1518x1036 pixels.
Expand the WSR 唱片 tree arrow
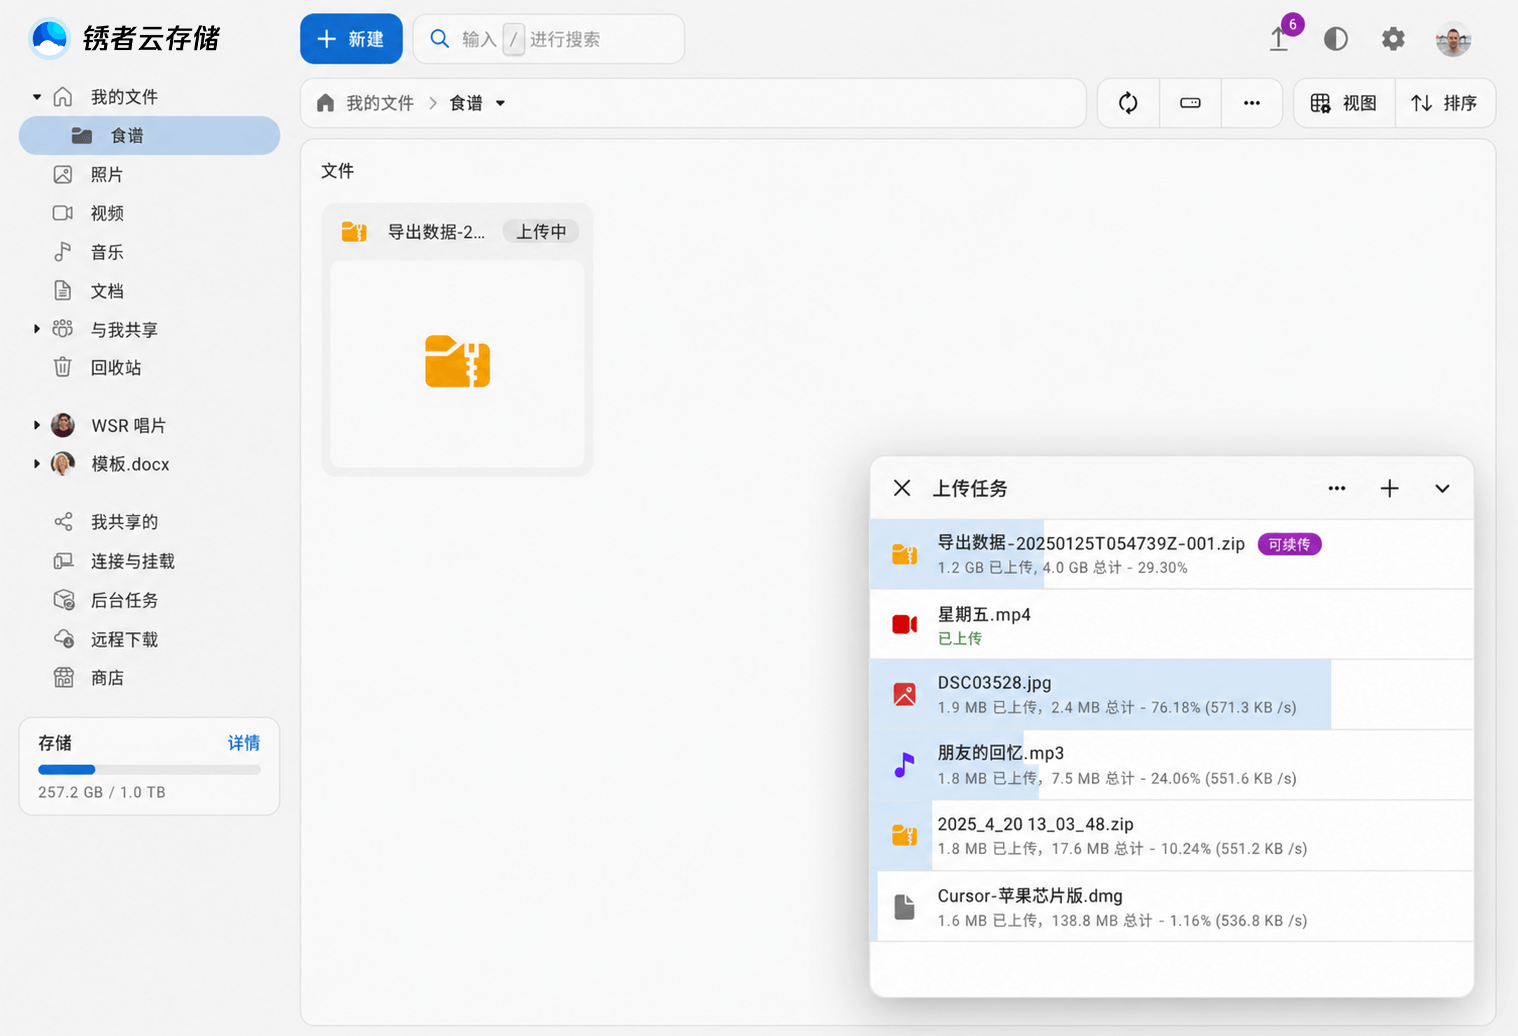pyautogui.click(x=37, y=425)
